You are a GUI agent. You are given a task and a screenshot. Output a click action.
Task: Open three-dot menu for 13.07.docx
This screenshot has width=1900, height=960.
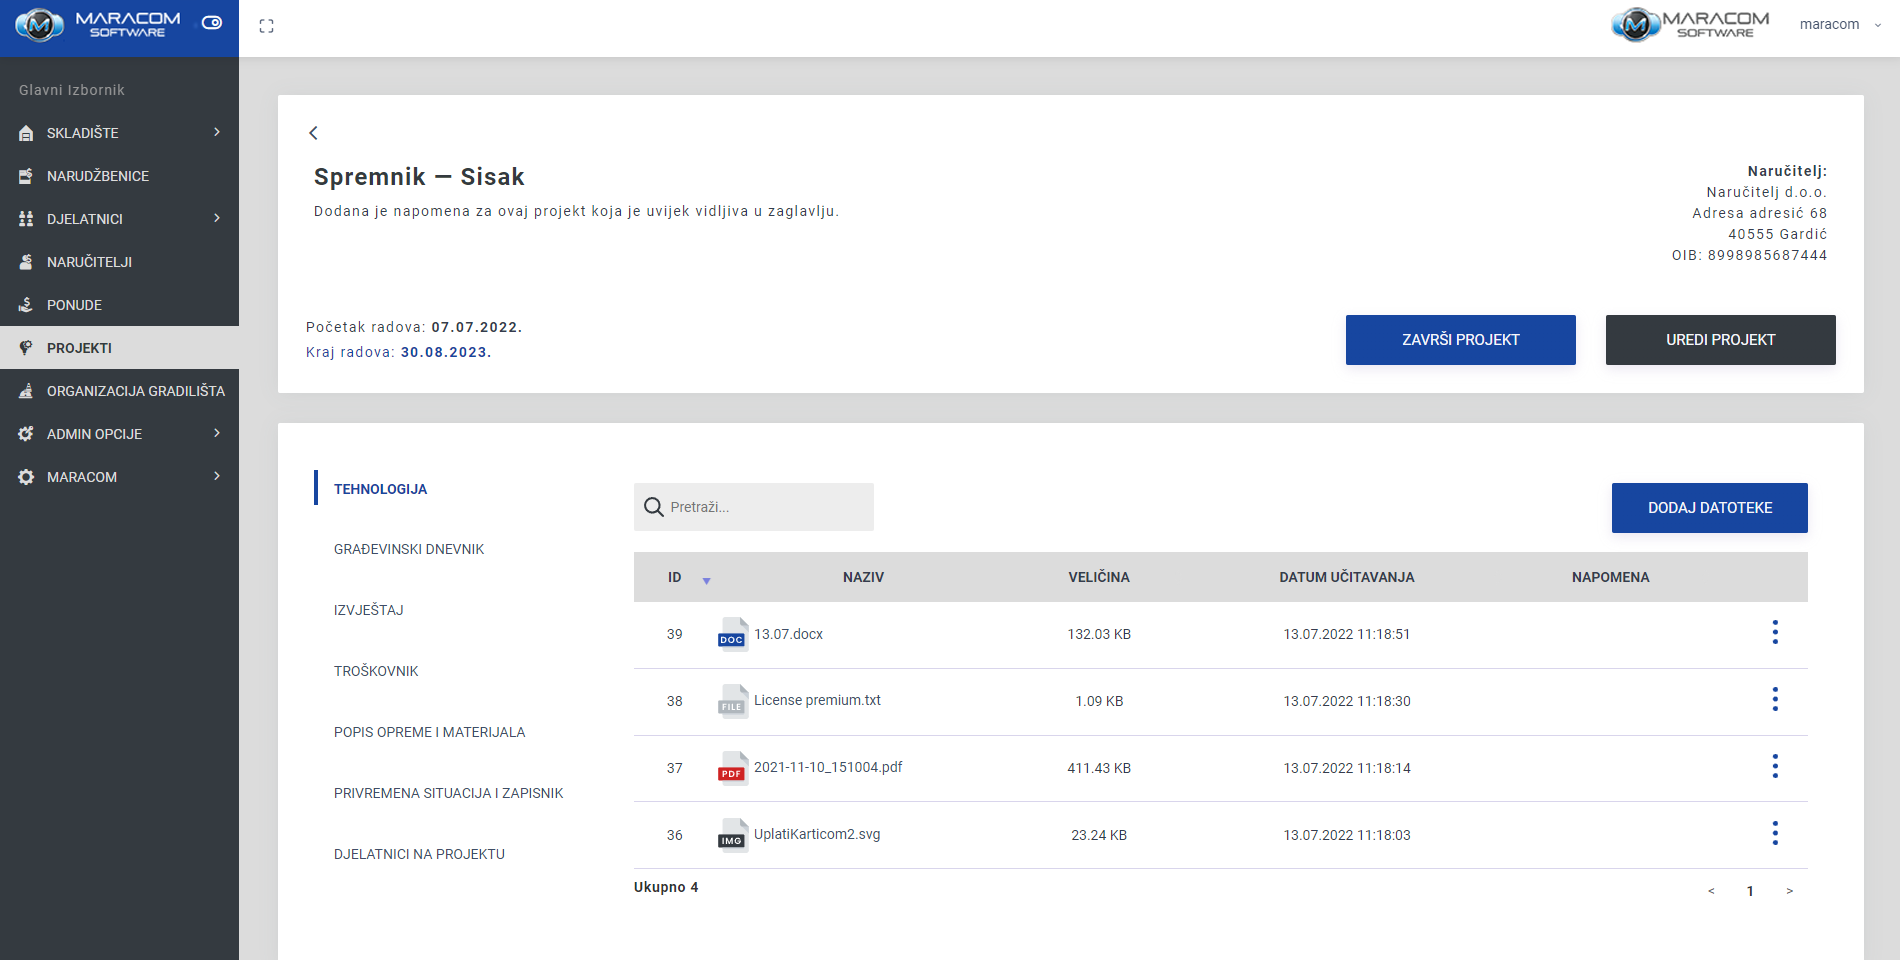coord(1774,632)
